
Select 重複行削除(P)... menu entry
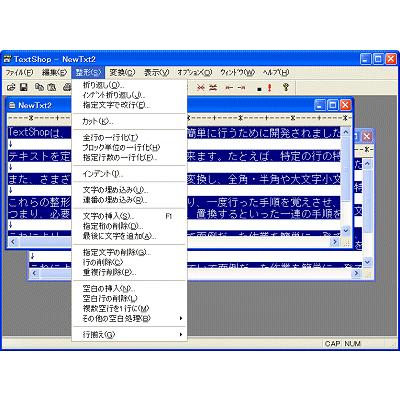tap(129, 273)
